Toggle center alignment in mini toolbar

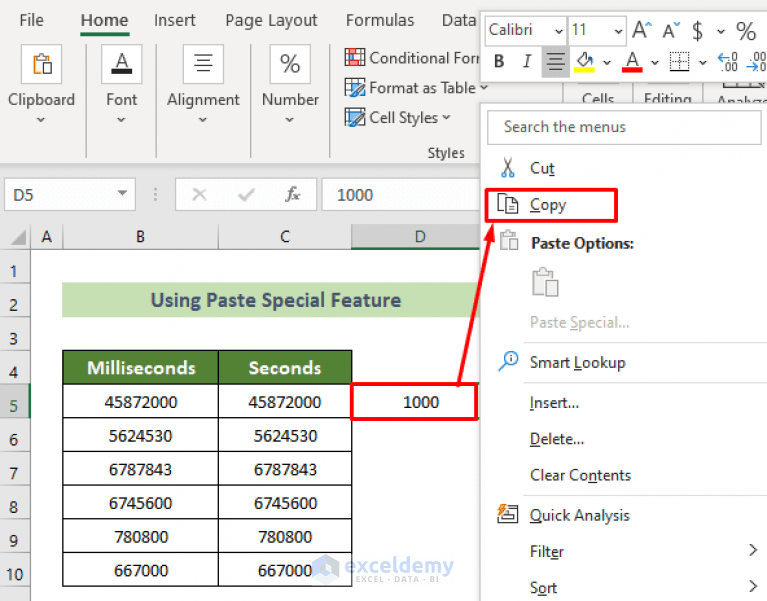(555, 62)
